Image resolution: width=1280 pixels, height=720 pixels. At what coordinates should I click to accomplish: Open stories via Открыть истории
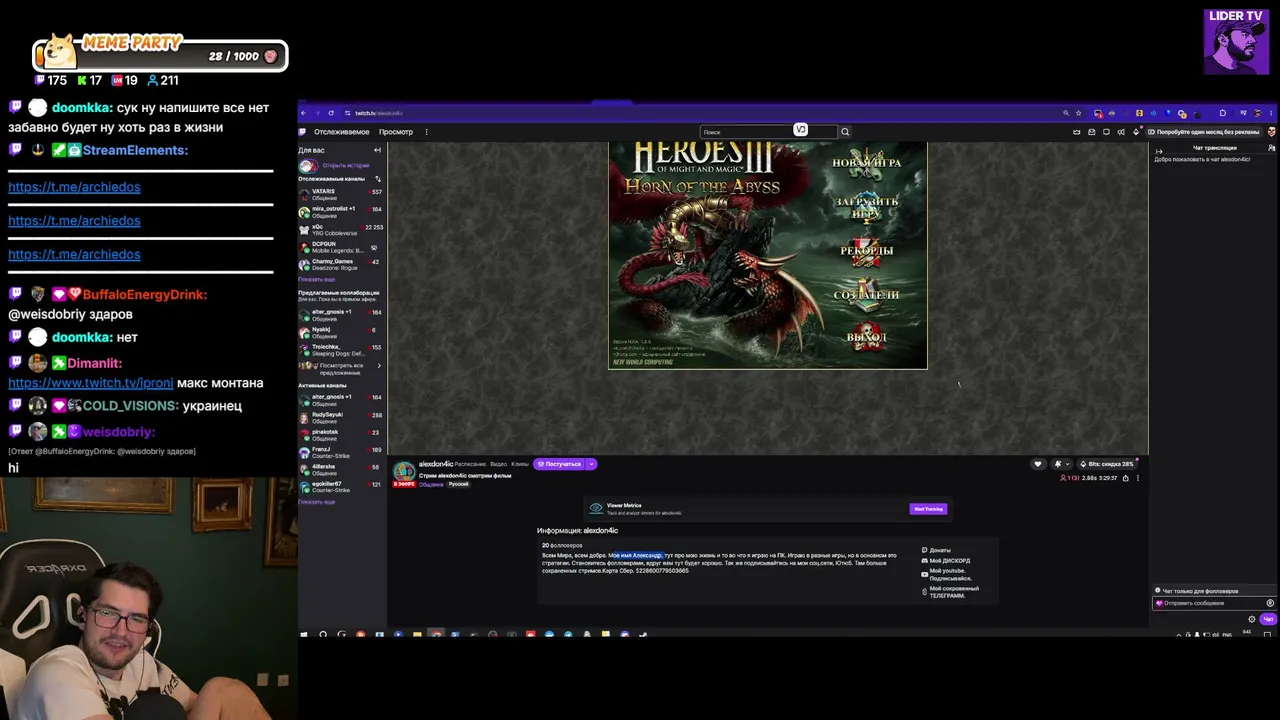point(345,165)
